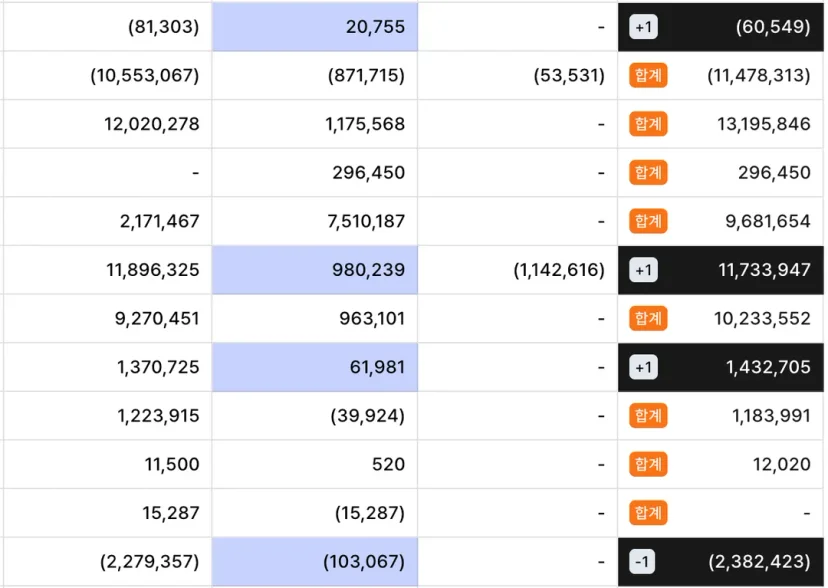Image resolution: width=828 pixels, height=588 pixels.
Task: Click the 합계 badge beside 1,183,991
Action: coord(648,415)
